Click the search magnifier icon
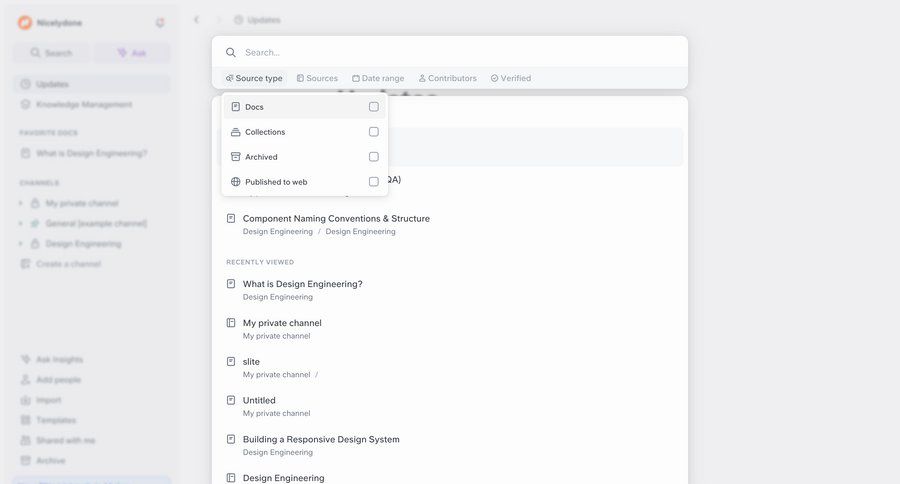900x484 pixels. pos(231,52)
